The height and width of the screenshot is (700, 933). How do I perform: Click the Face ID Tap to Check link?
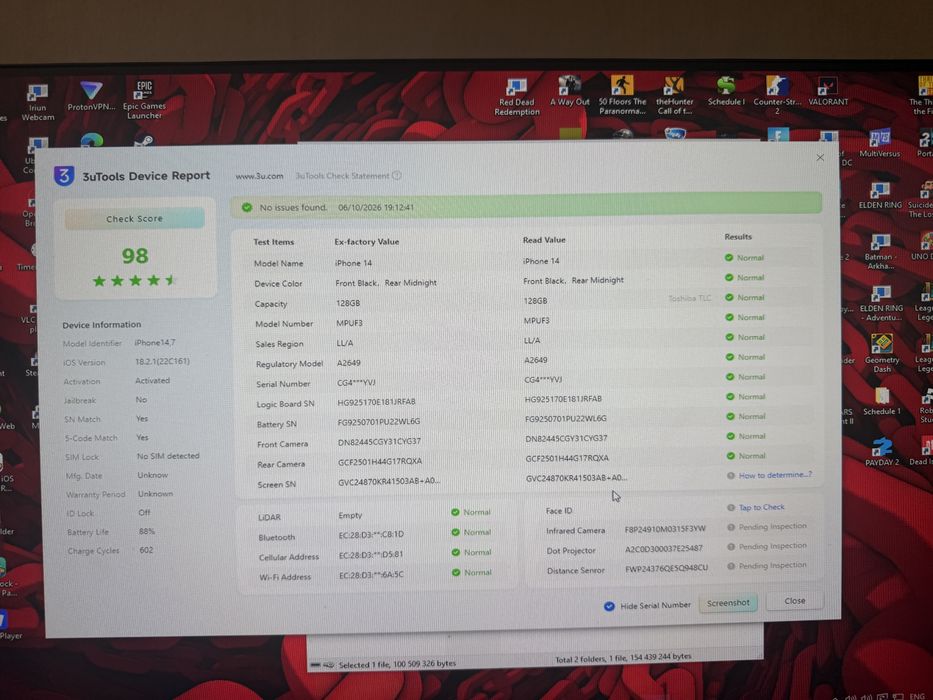pyautogui.click(x=762, y=507)
